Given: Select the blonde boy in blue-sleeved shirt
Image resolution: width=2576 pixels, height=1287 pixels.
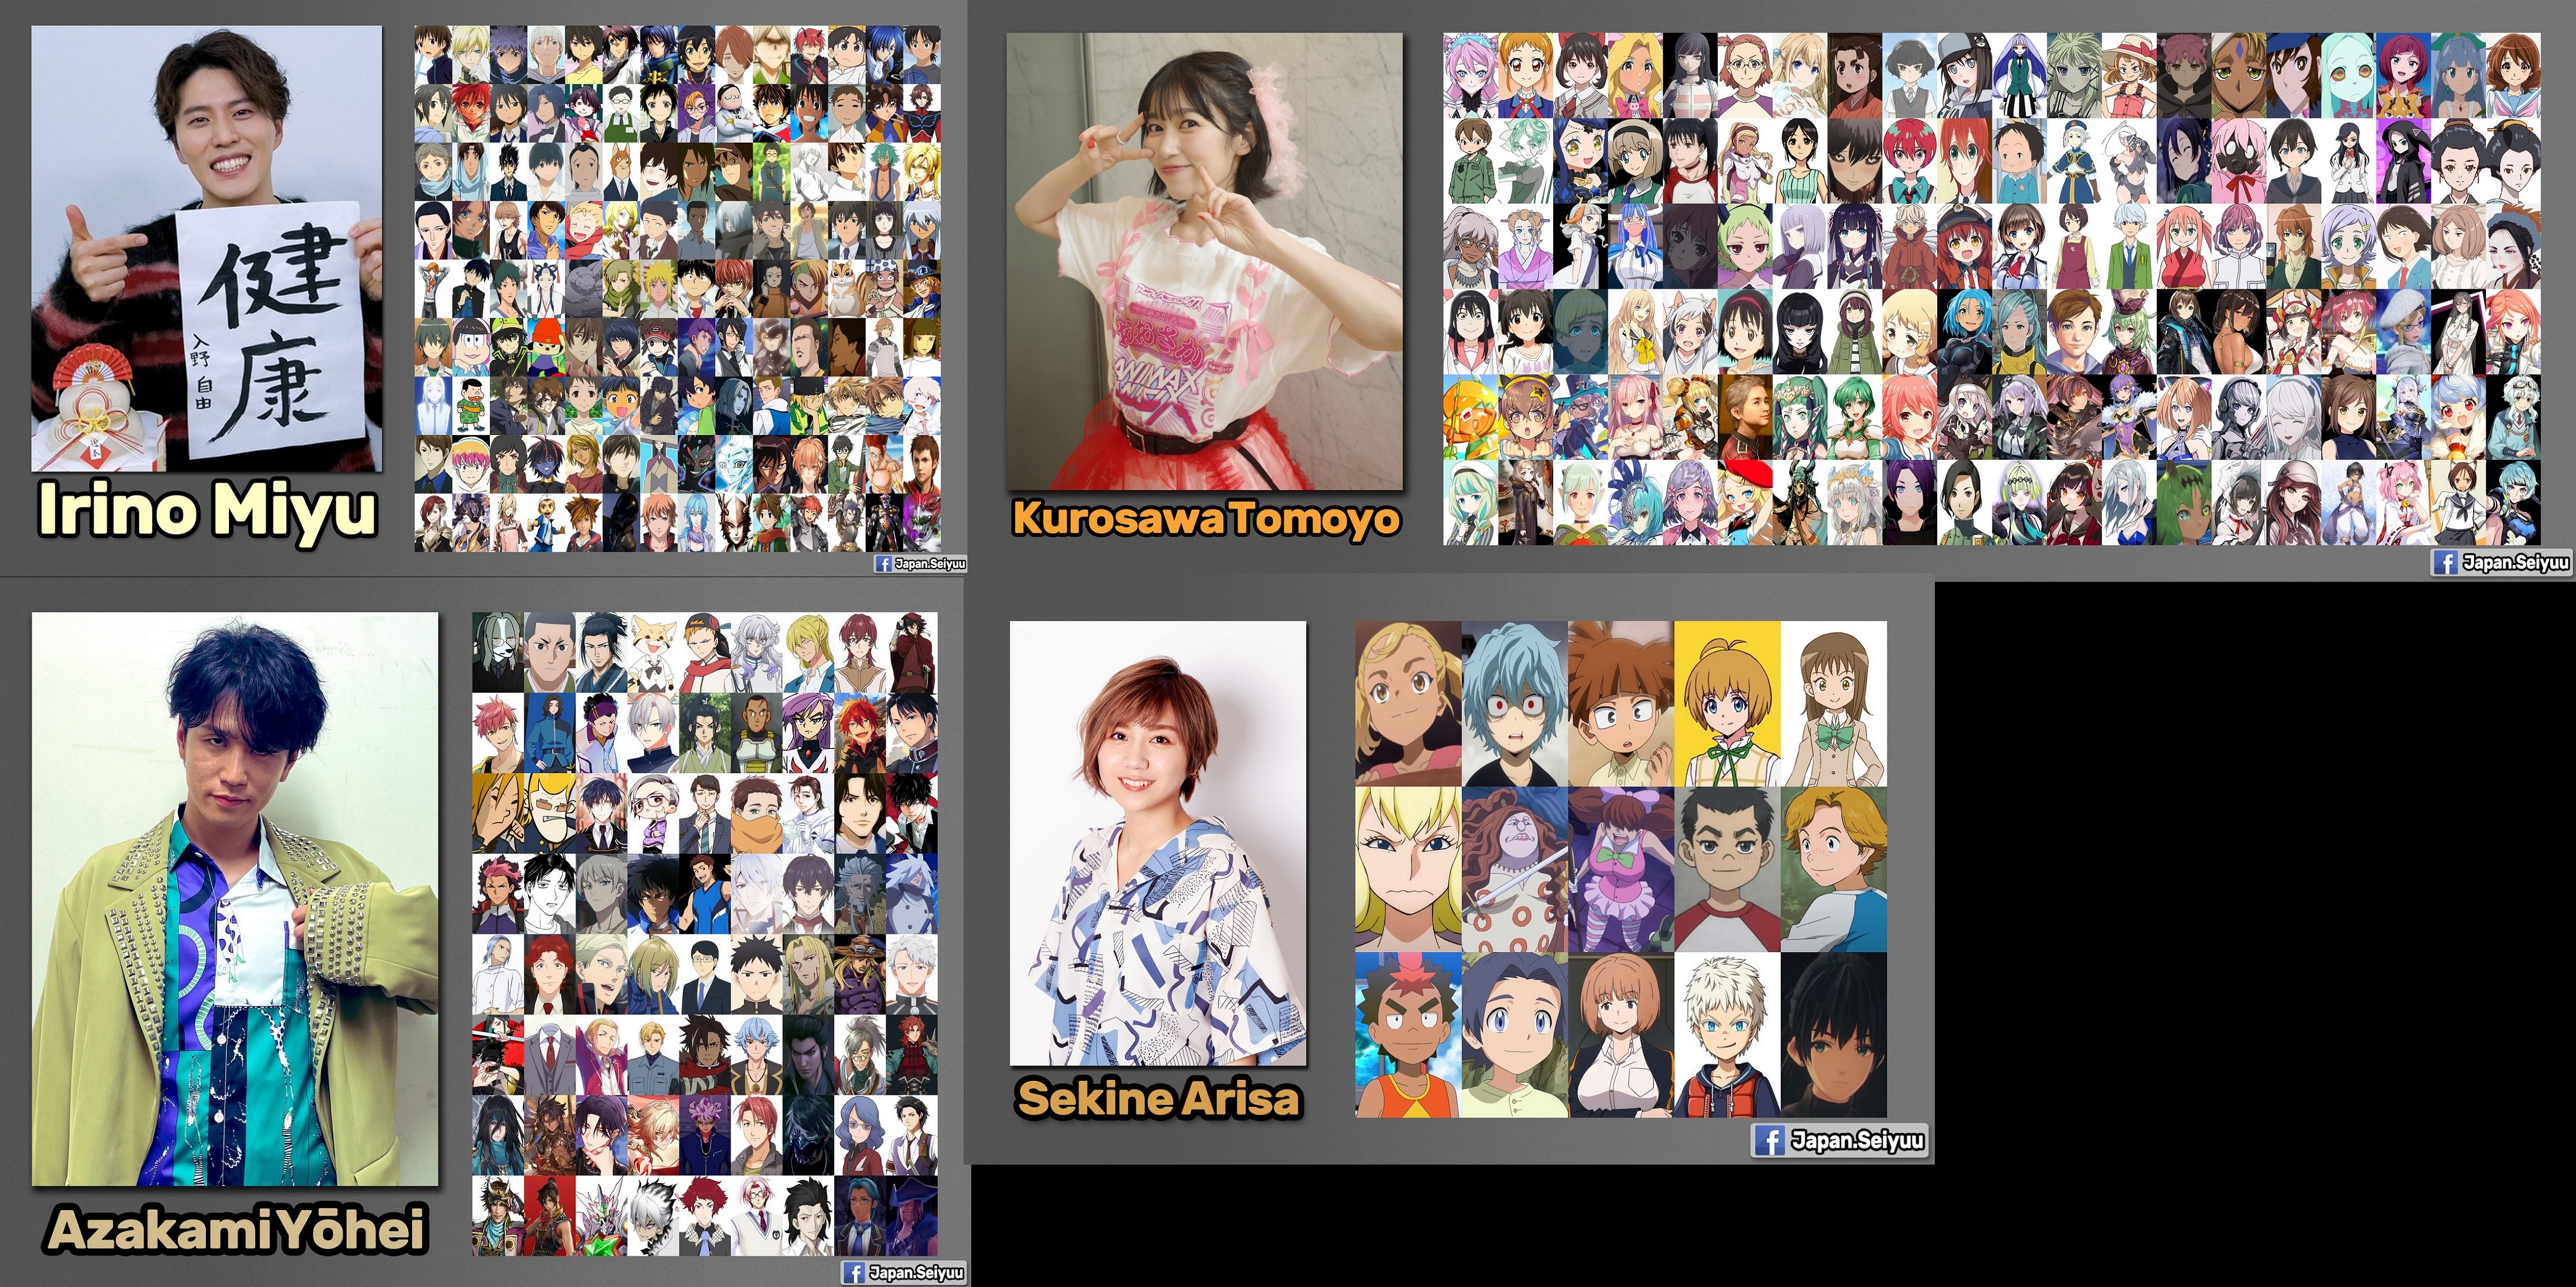Looking at the screenshot, I should 1834,869.
